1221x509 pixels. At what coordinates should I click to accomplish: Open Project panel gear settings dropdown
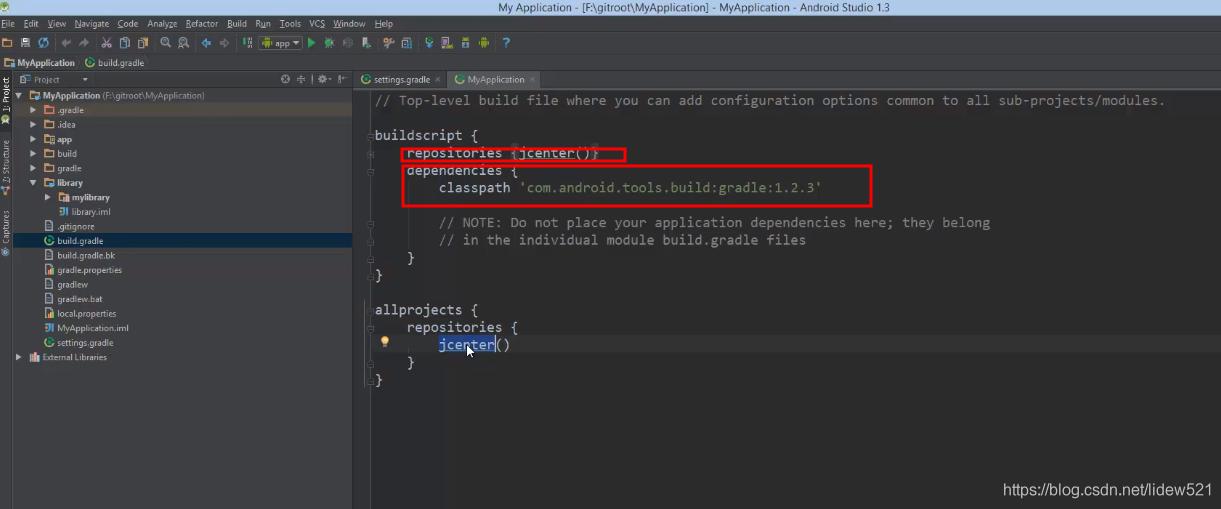coord(324,79)
